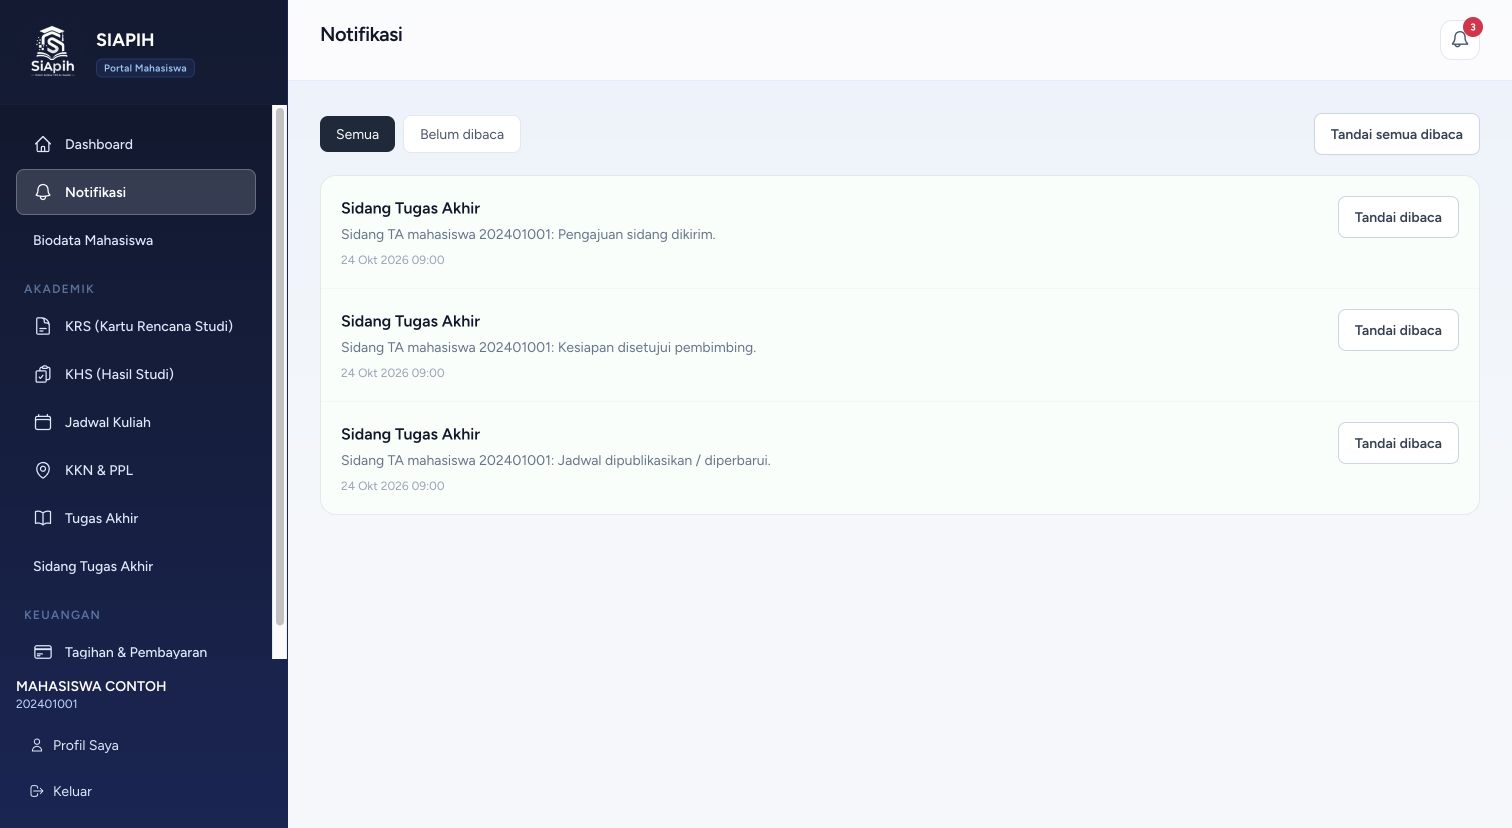Open KRS (Kartu Rencana Studi) page
Screen dimensions: 1512x828
click(x=136, y=326)
